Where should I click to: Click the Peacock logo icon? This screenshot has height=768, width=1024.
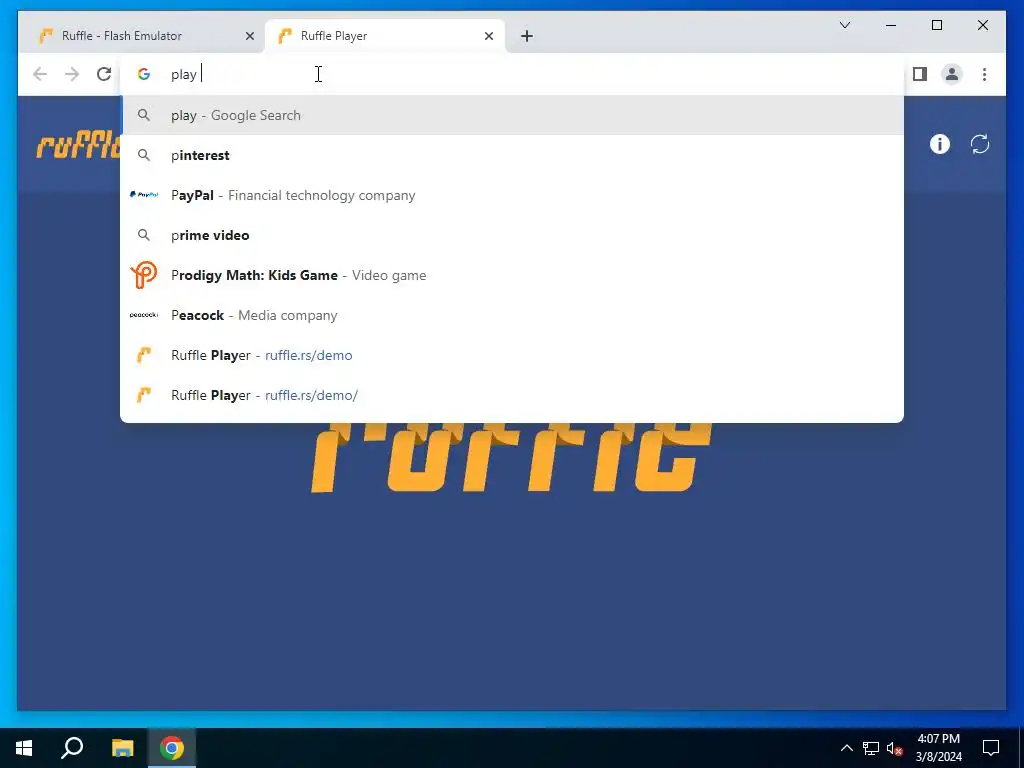pos(144,315)
